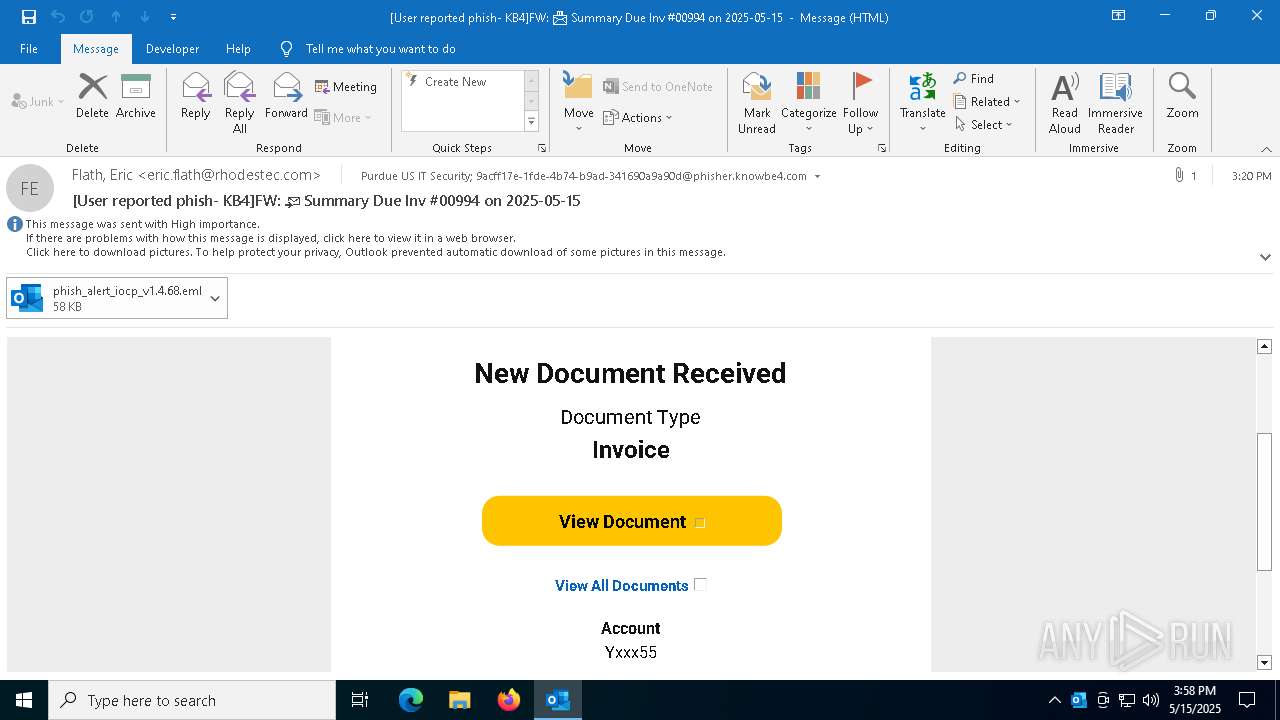Click the message body vertical scrollbar thumb
Screen dimensions: 1280x720
(x=1264, y=502)
